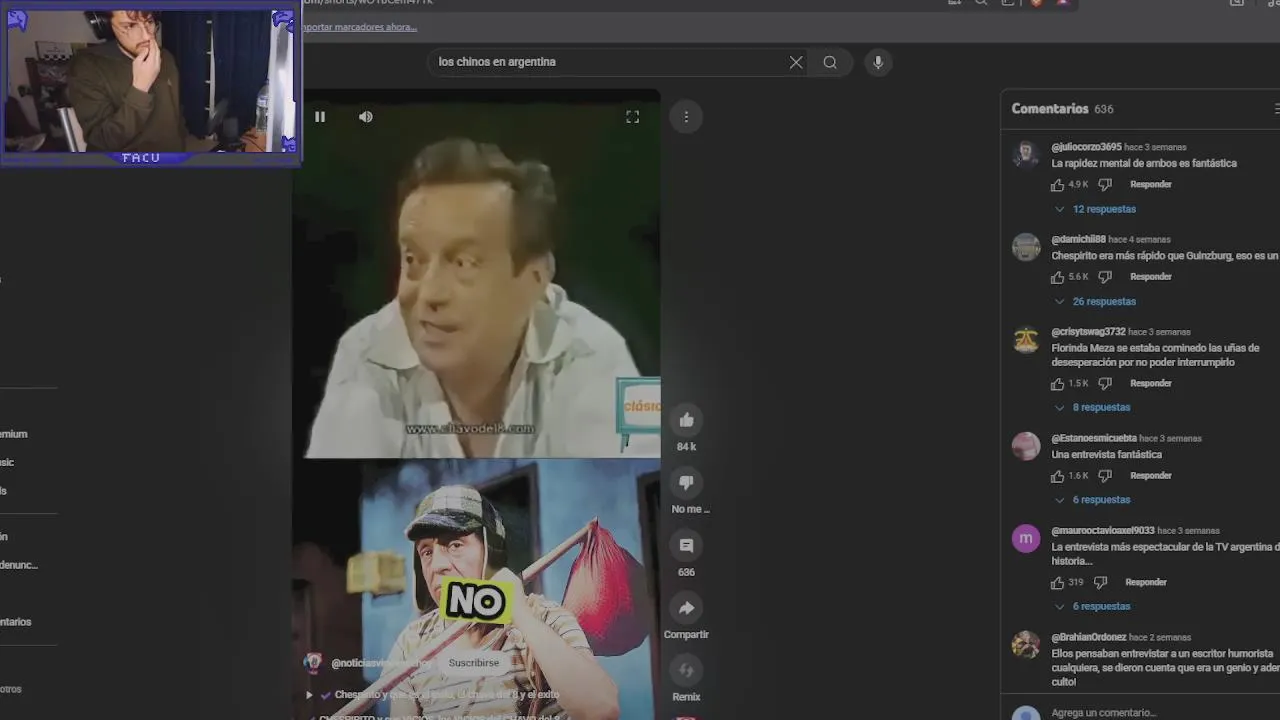Viewport: 1280px width, 720px height.
Task: Like the comment by @crisytswag3732
Action: click(1058, 384)
